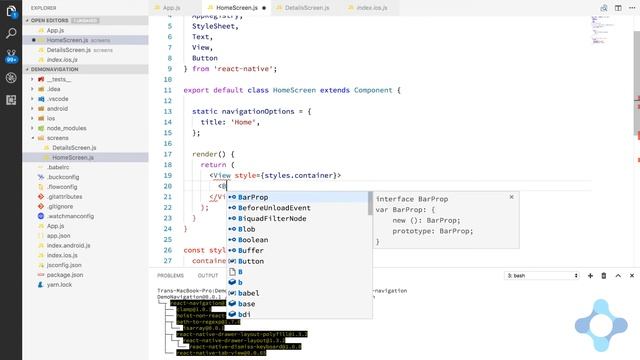
Task: Open the Search view in activity bar
Action: point(11,33)
